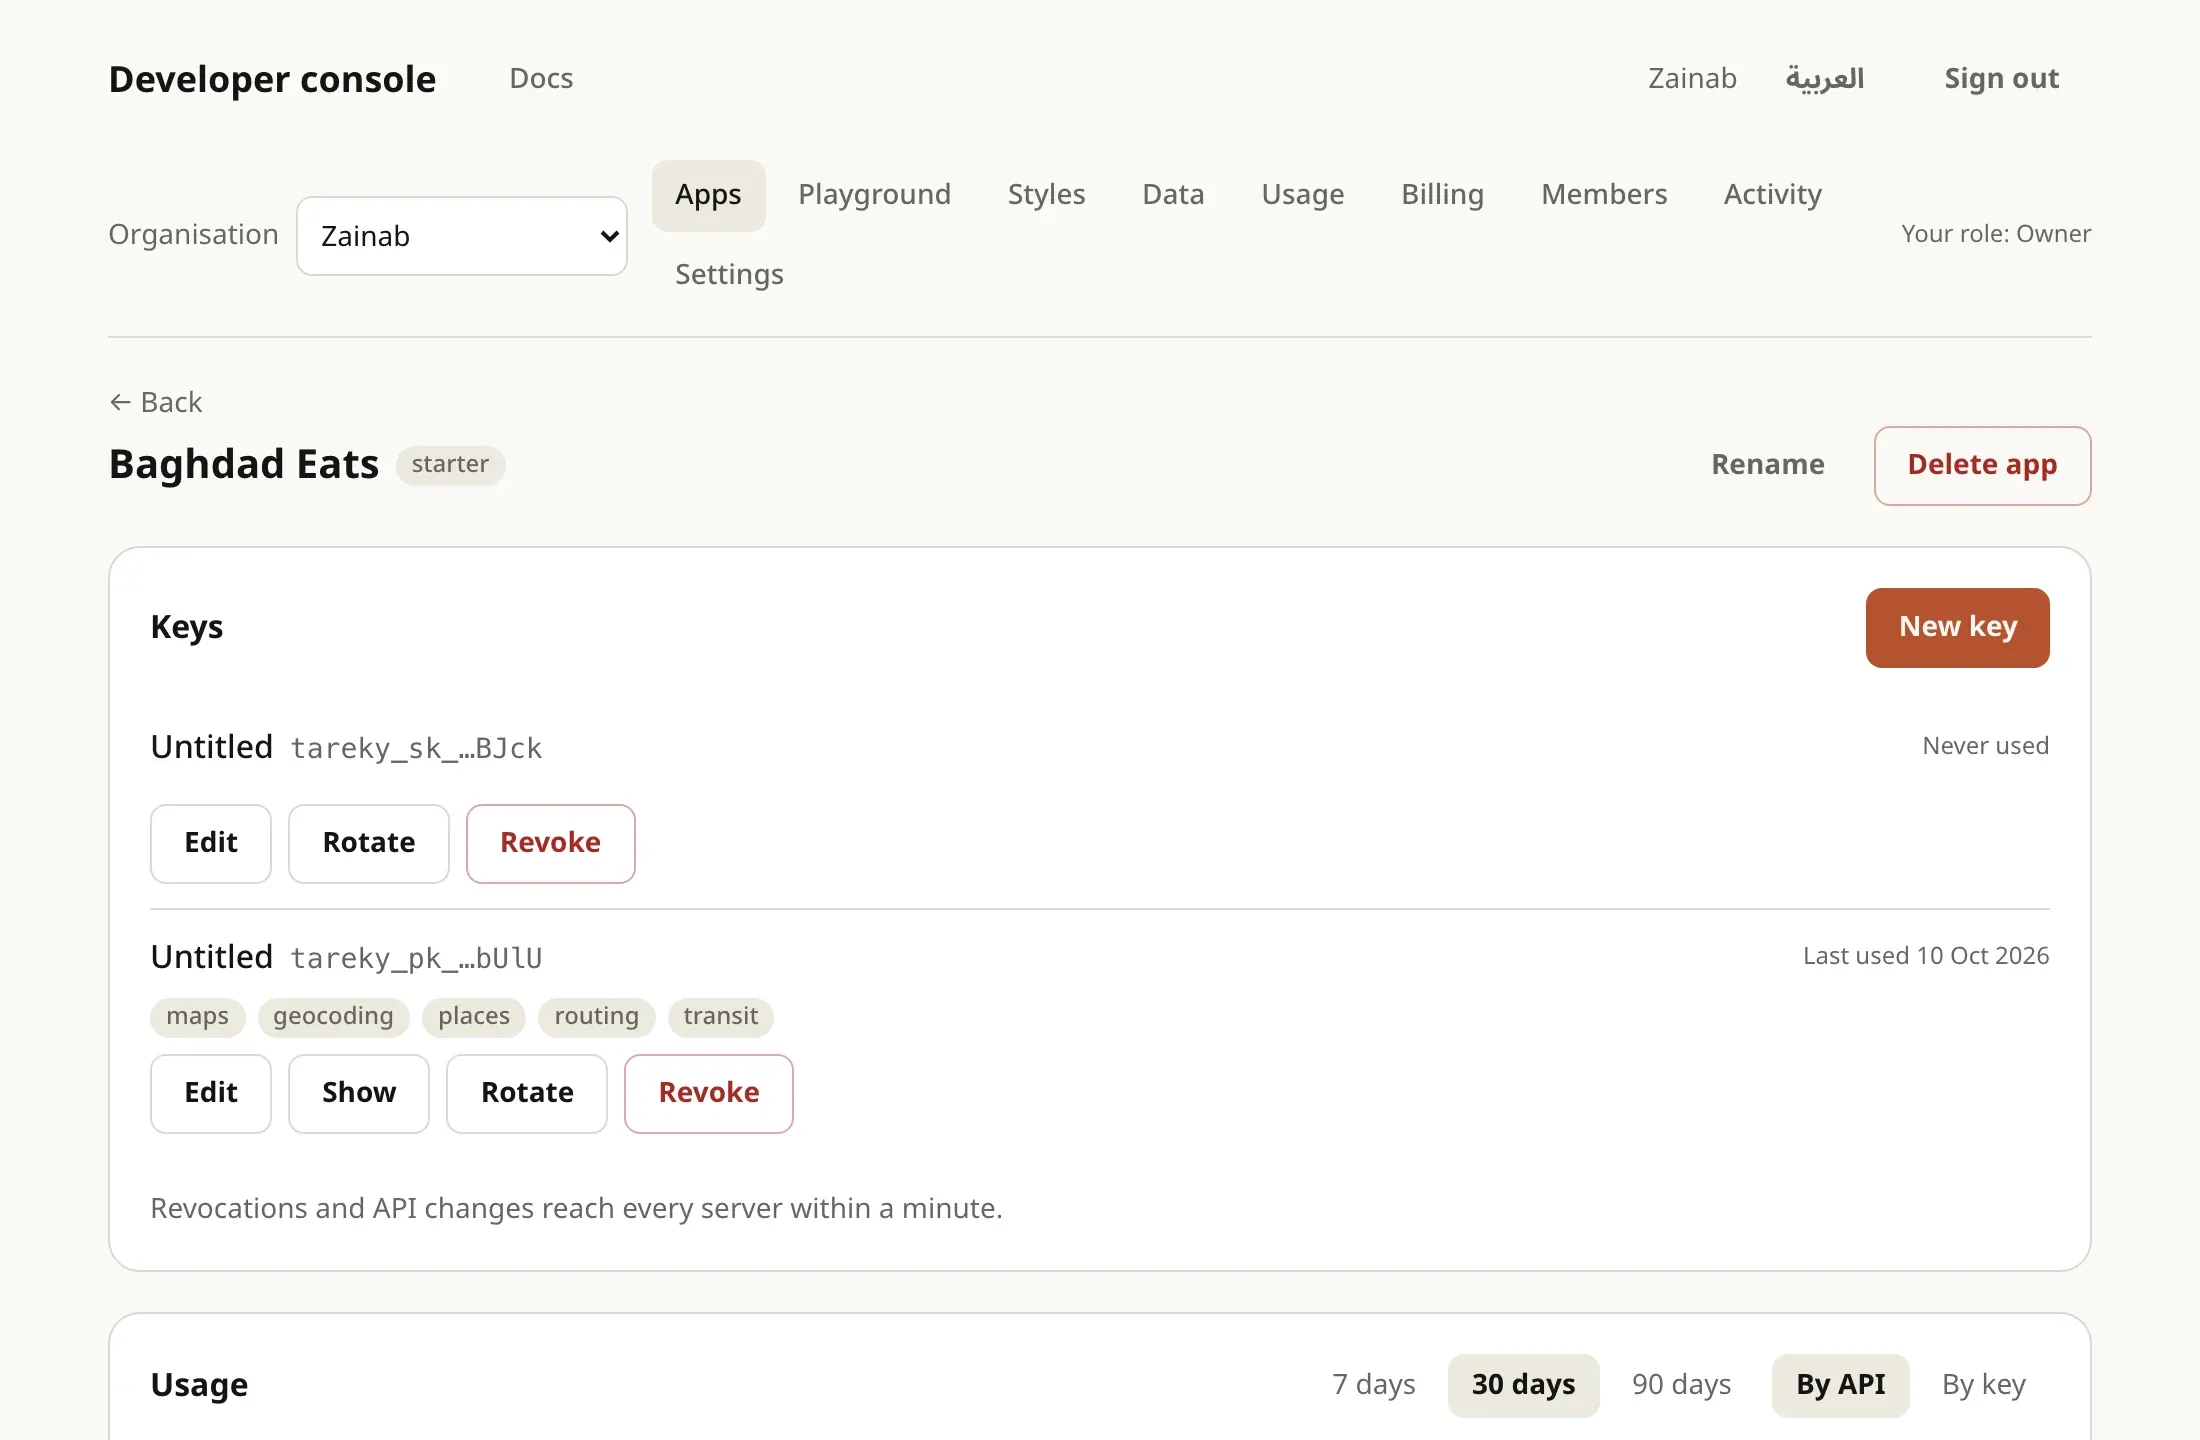Edit the tareky_pk key
The image size is (2200, 1440).
point(211,1094)
